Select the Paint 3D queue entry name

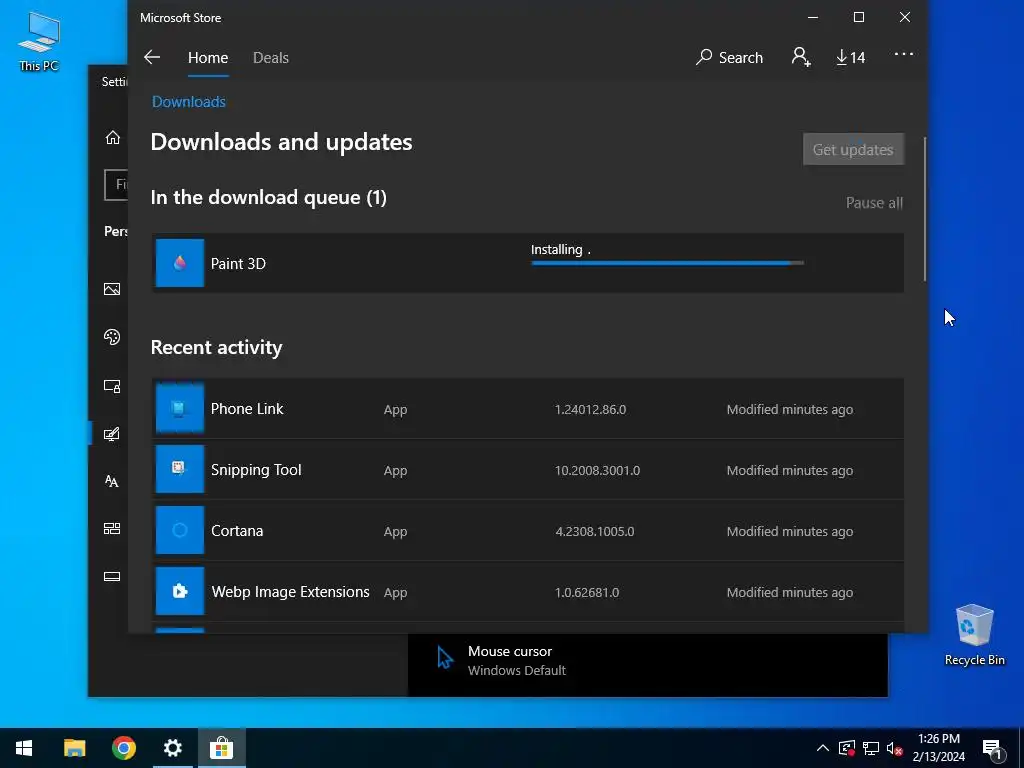pos(238,264)
